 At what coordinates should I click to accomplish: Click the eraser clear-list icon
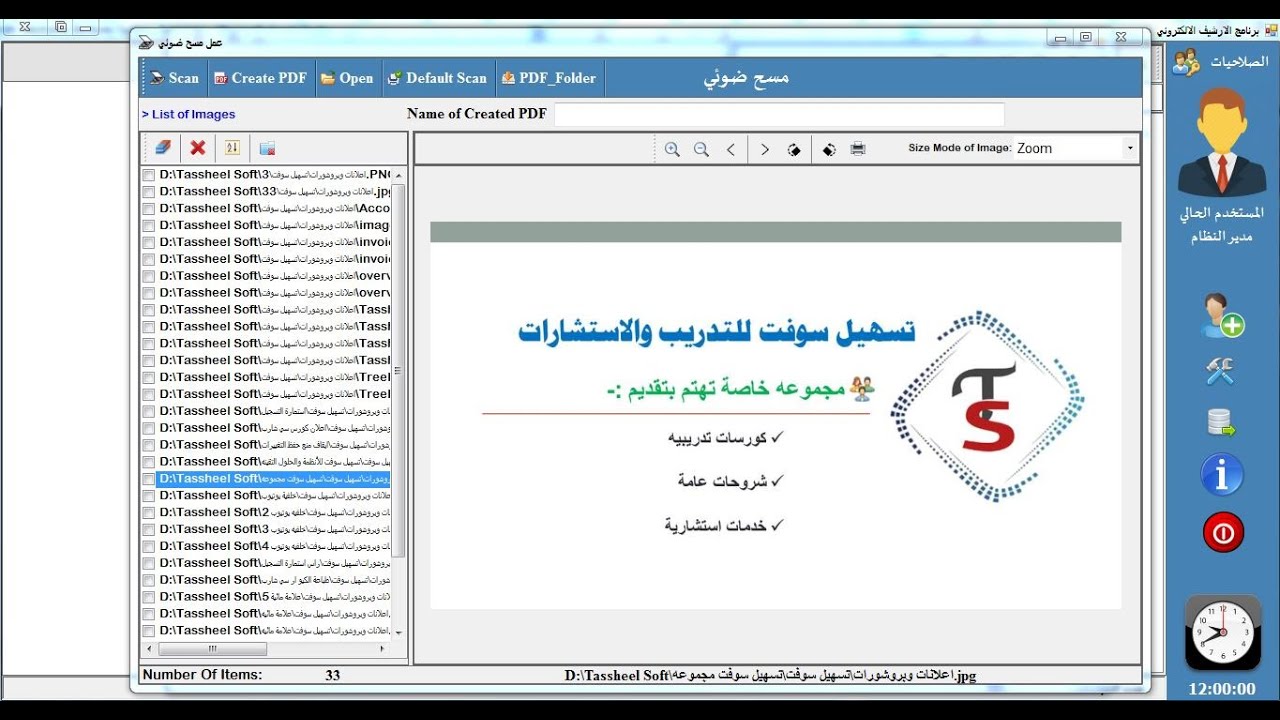tap(162, 148)
